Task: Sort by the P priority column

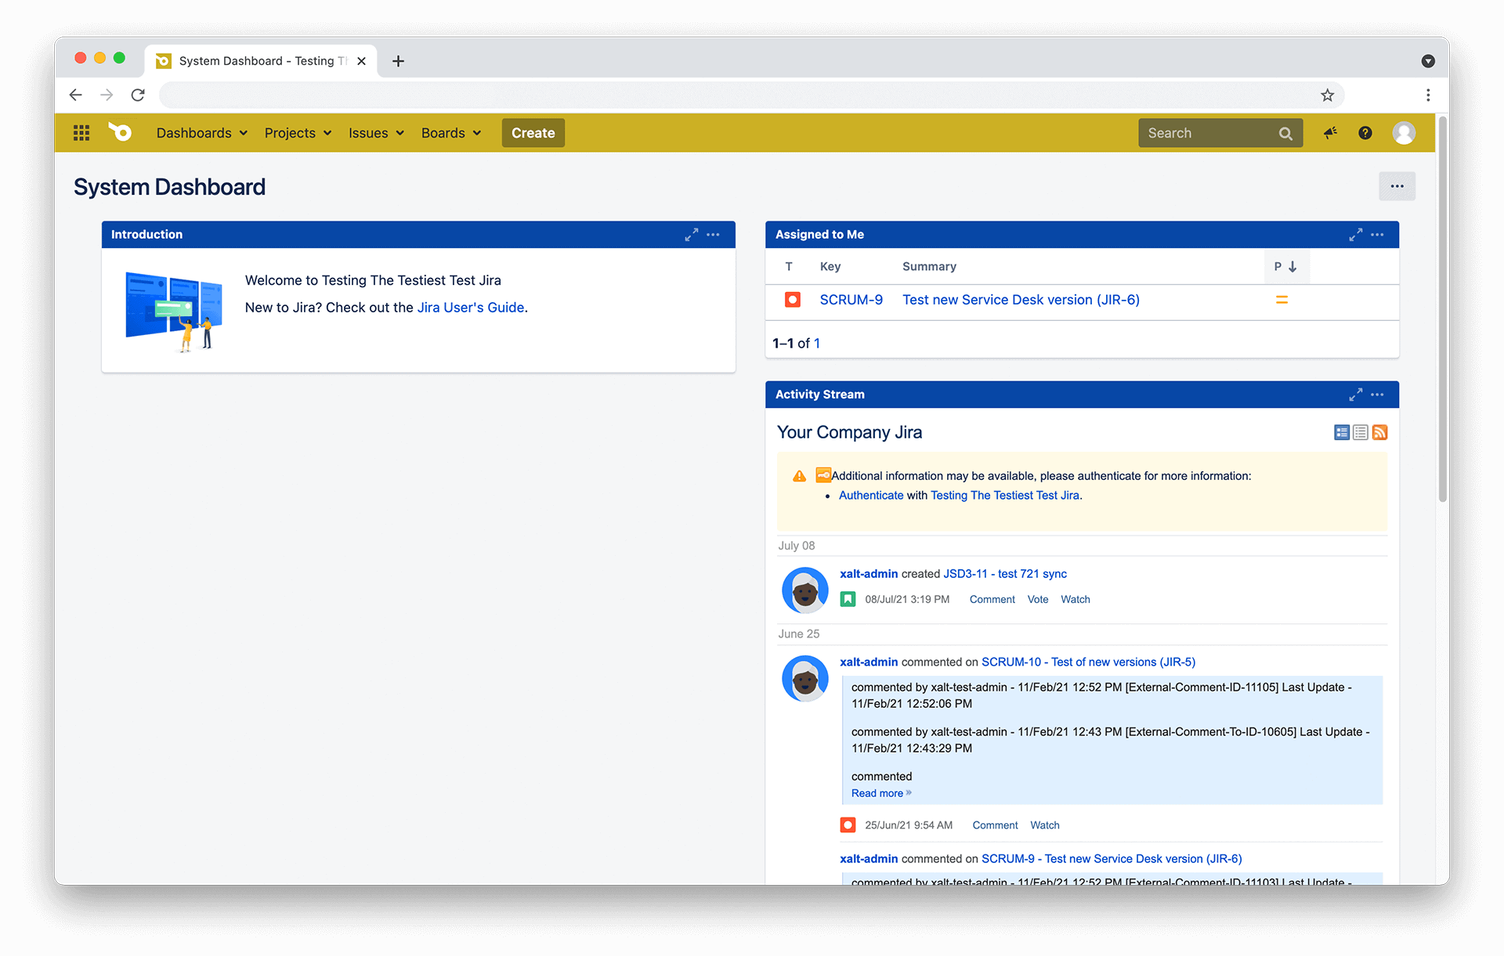Action: (1285, 267)
